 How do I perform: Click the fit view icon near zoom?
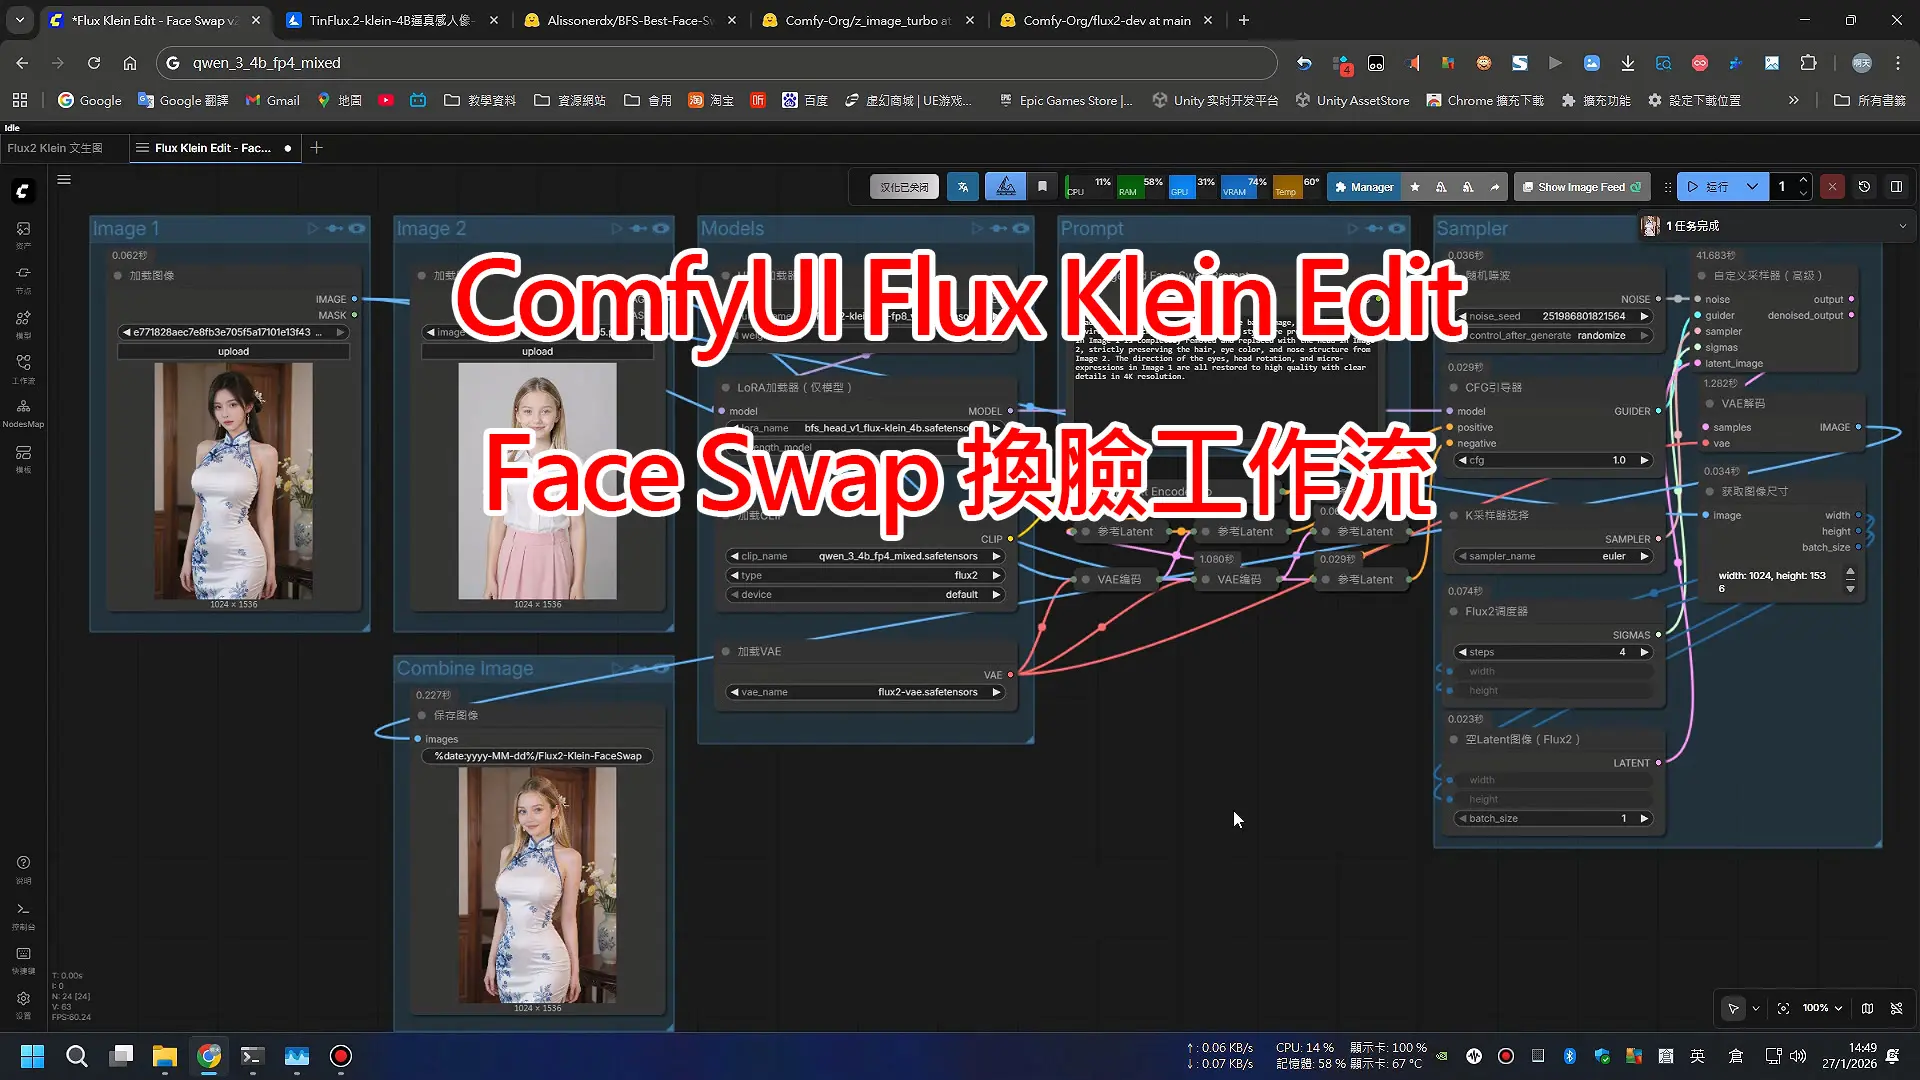(1783, 1008)
